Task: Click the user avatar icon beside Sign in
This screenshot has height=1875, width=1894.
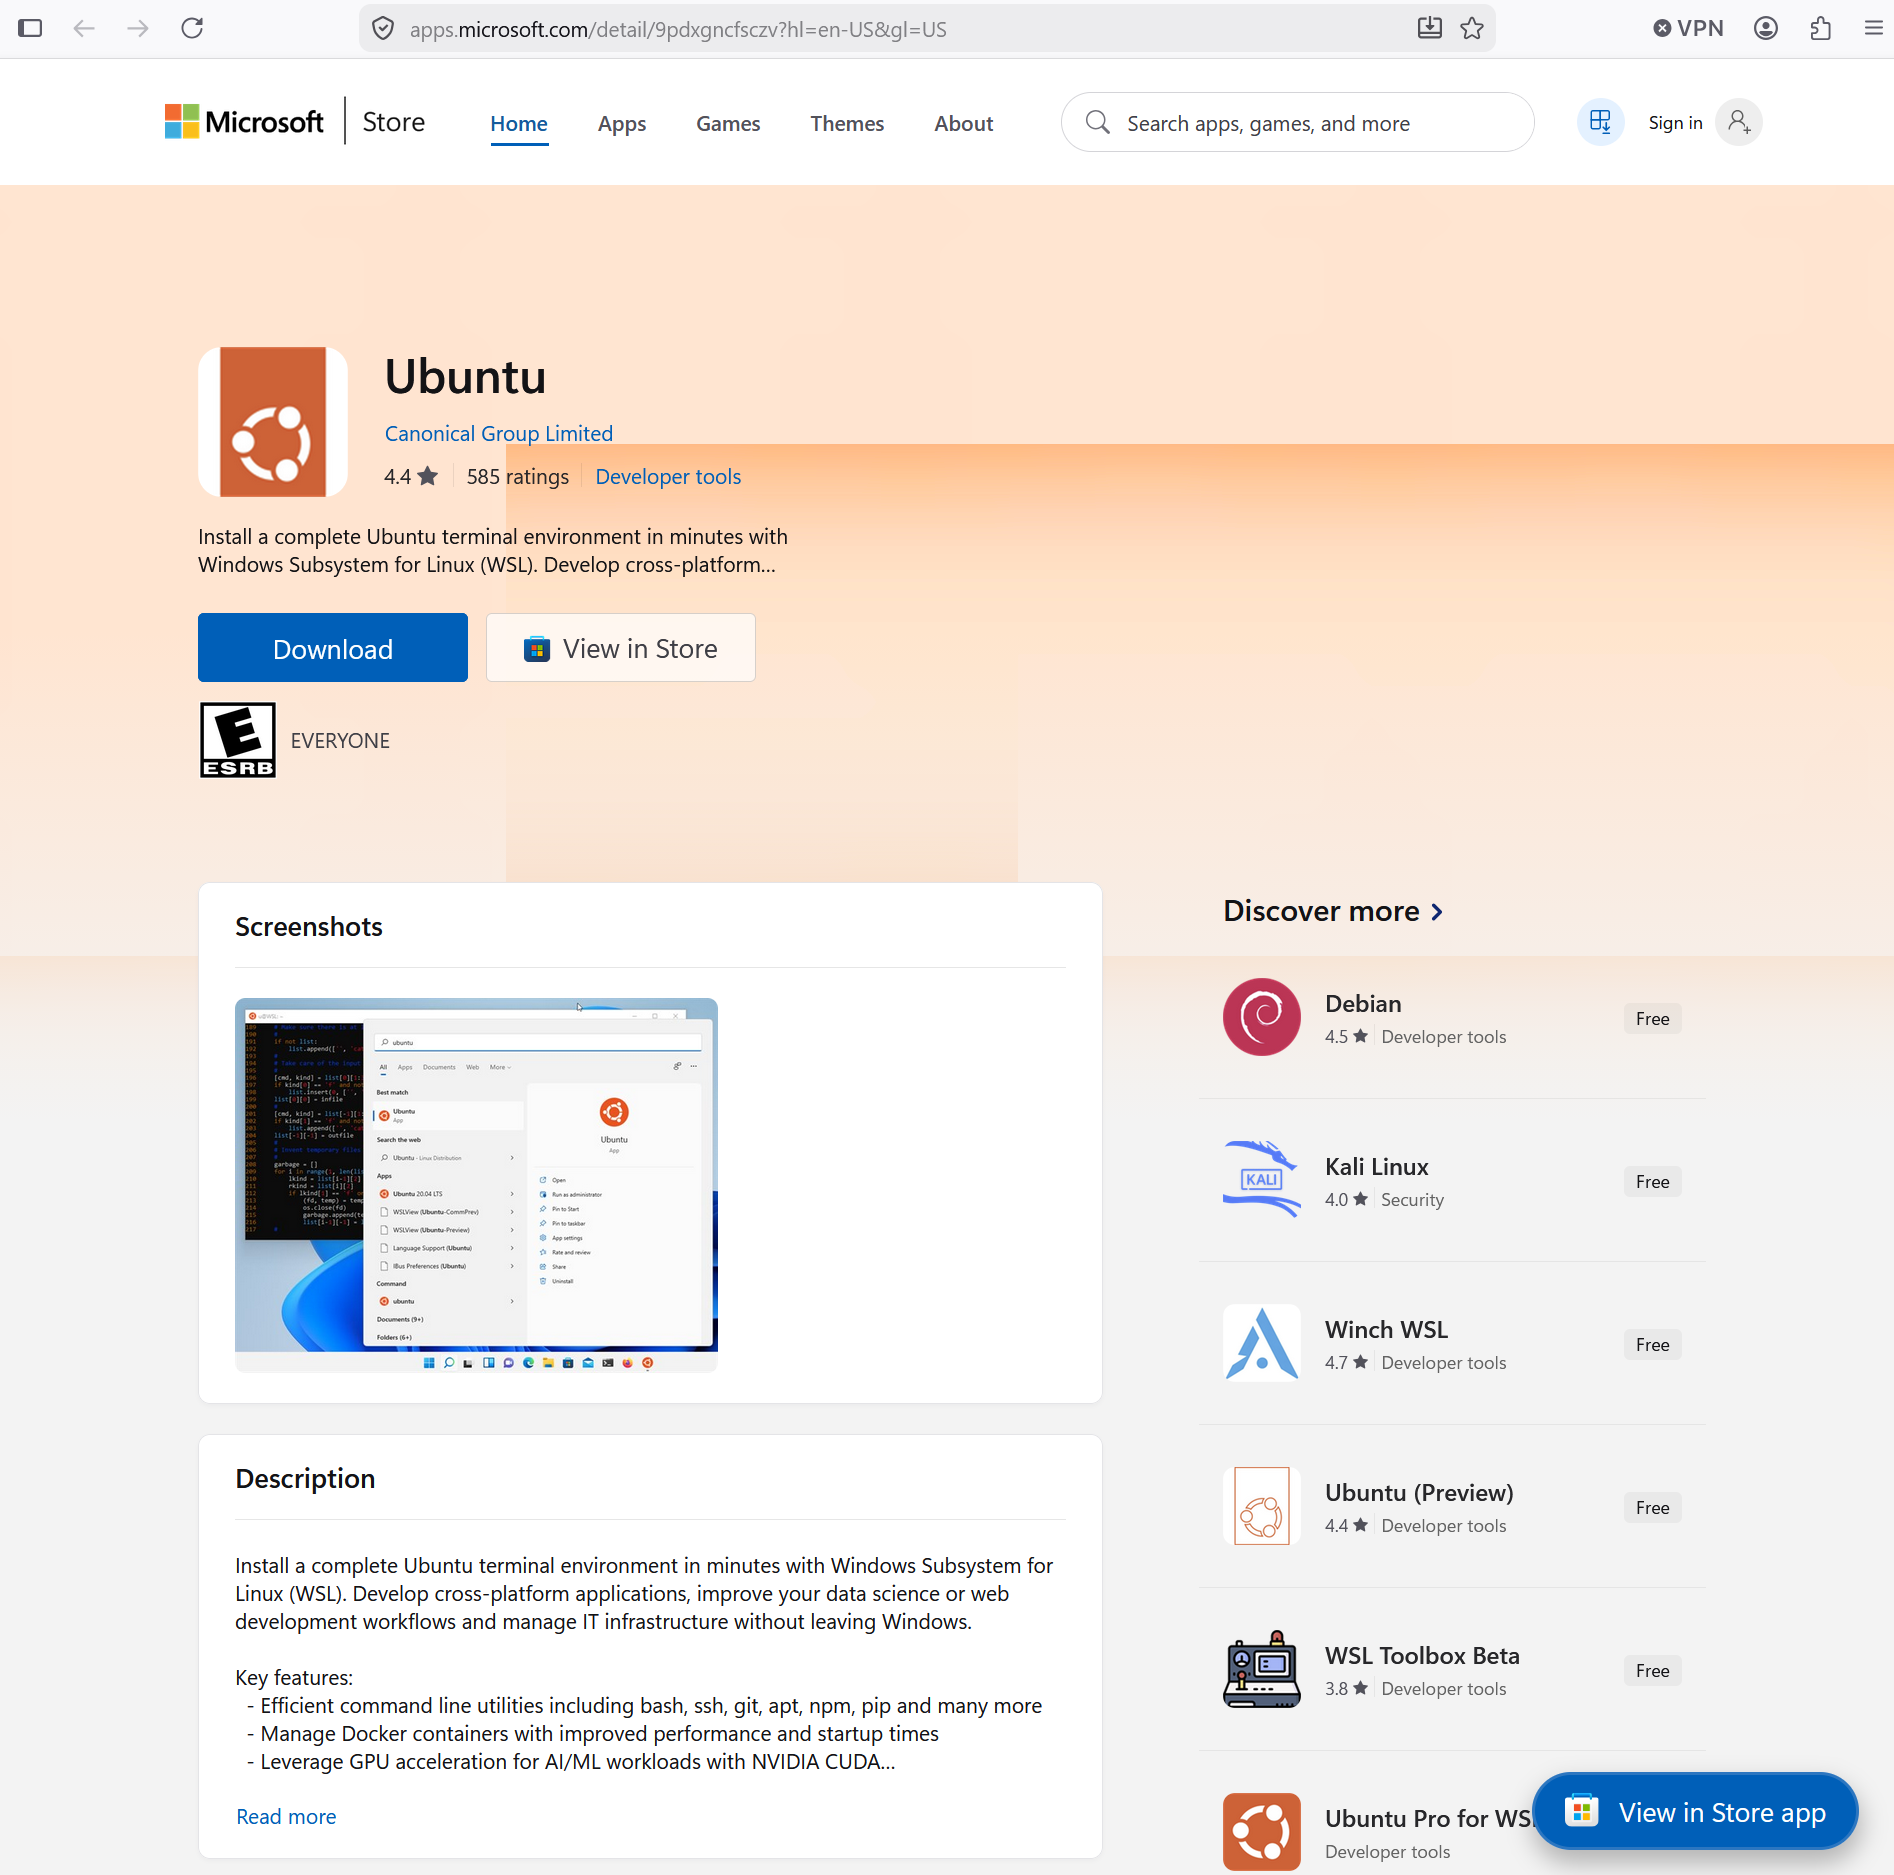Action: point(1739,122)
